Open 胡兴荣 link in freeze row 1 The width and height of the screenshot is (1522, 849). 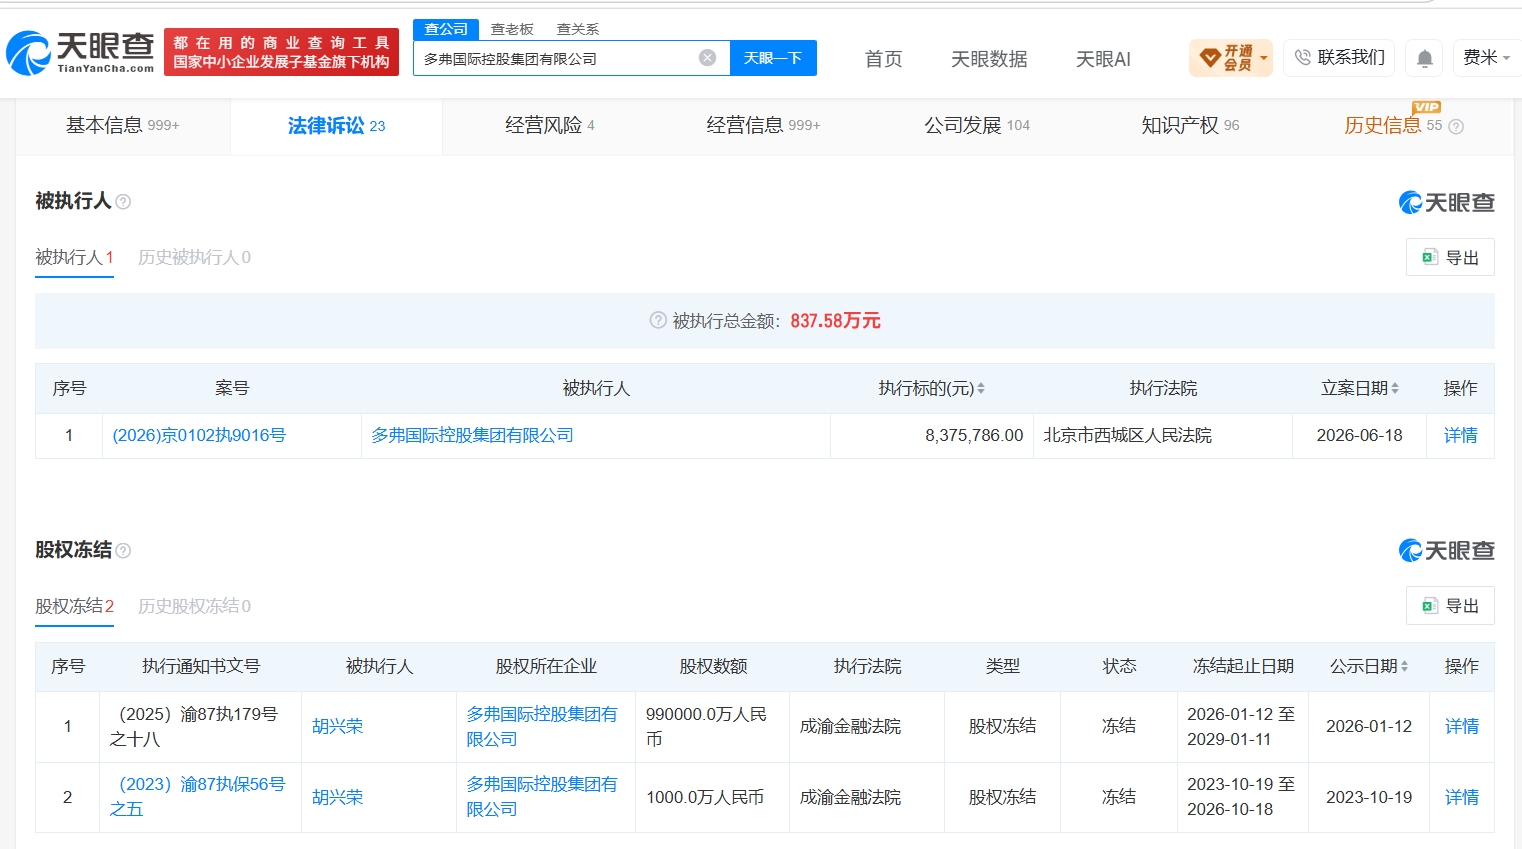pyautogui.click(x=337, y=726)
